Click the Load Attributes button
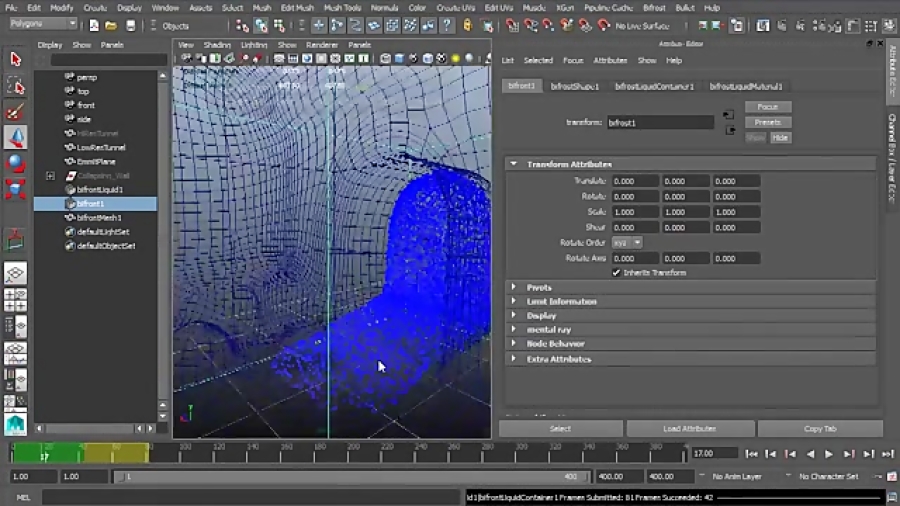The image size is (900, 506). pyautogui.click(x=690, y=429)
